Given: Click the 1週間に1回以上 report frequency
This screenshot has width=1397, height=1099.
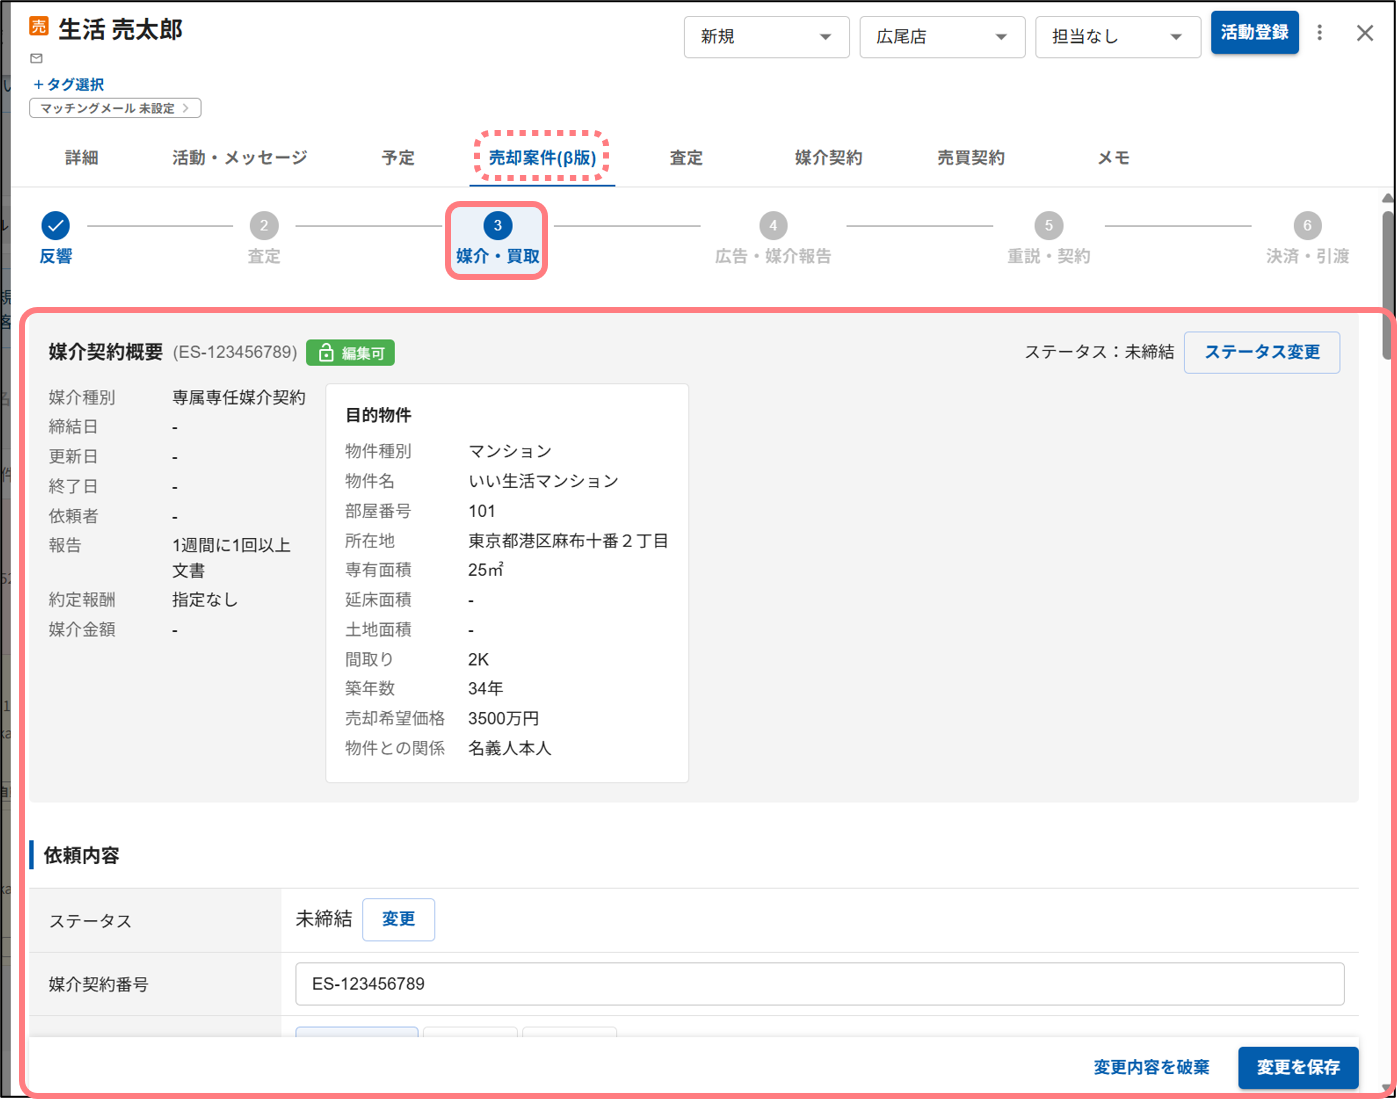Looking at the screenshot, I should [x=231, y=545].
